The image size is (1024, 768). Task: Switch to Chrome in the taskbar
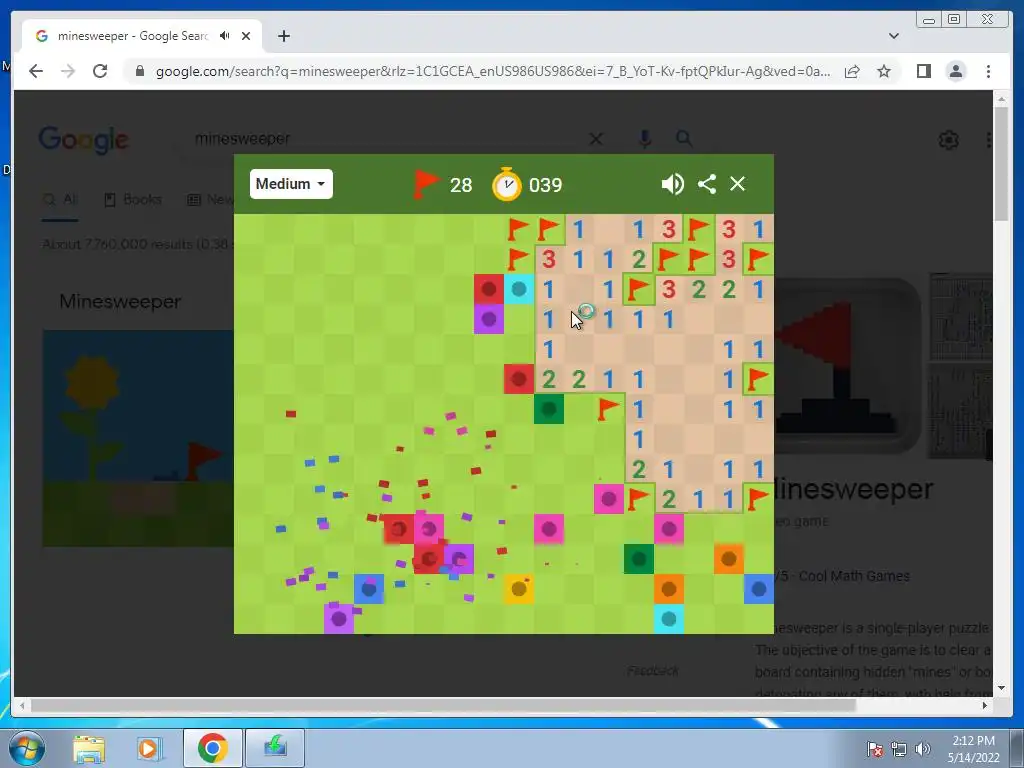[212, 748]
